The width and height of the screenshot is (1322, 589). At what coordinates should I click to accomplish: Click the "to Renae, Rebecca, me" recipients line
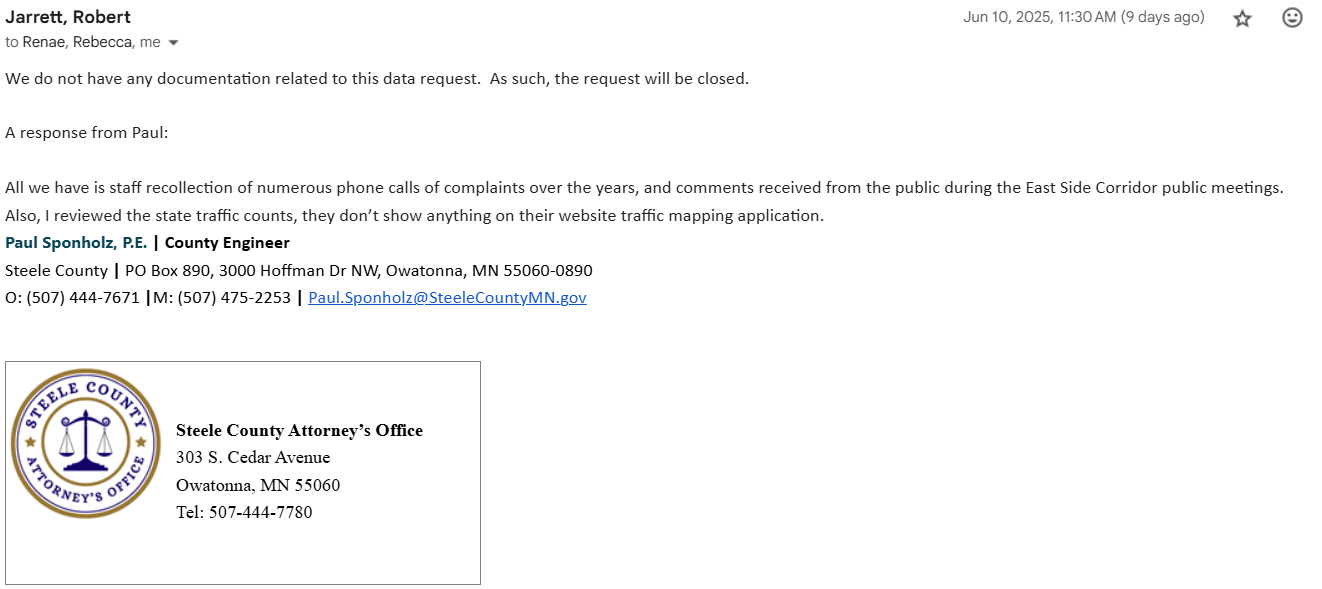82,42
